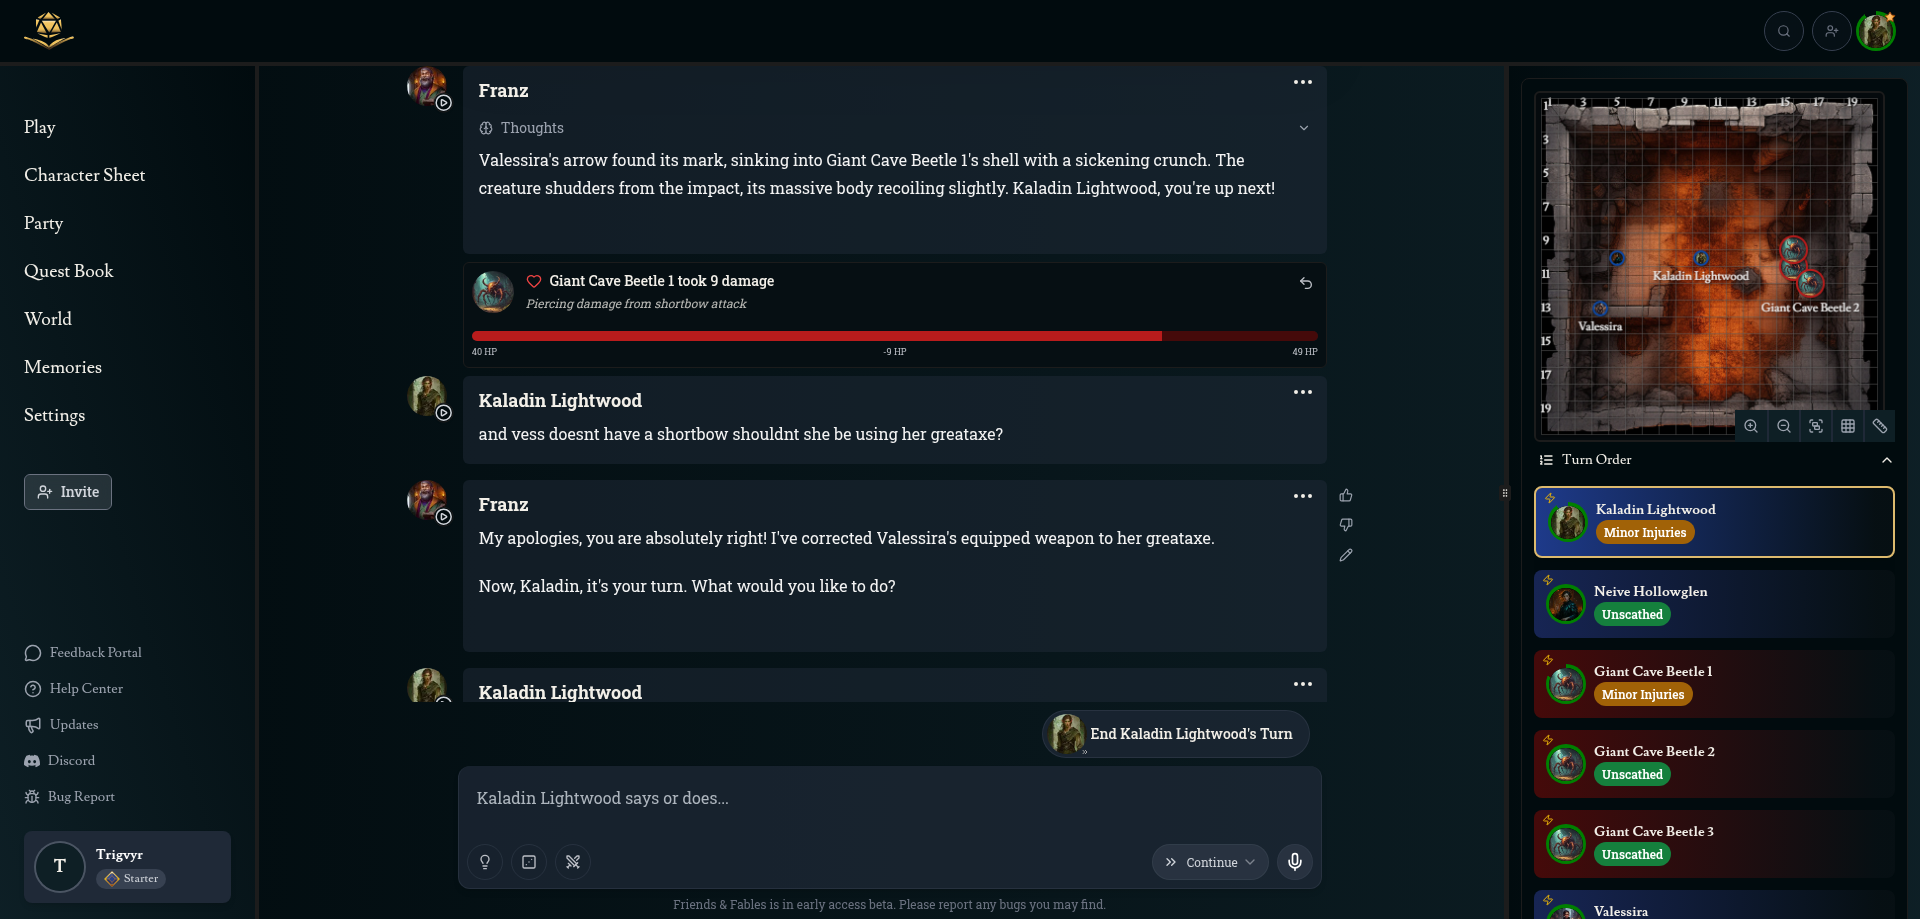This screenshot has height=919, width=1920.
Task: Click Giant Cave Beetle 1 health bar
Action: click(894, 336)
